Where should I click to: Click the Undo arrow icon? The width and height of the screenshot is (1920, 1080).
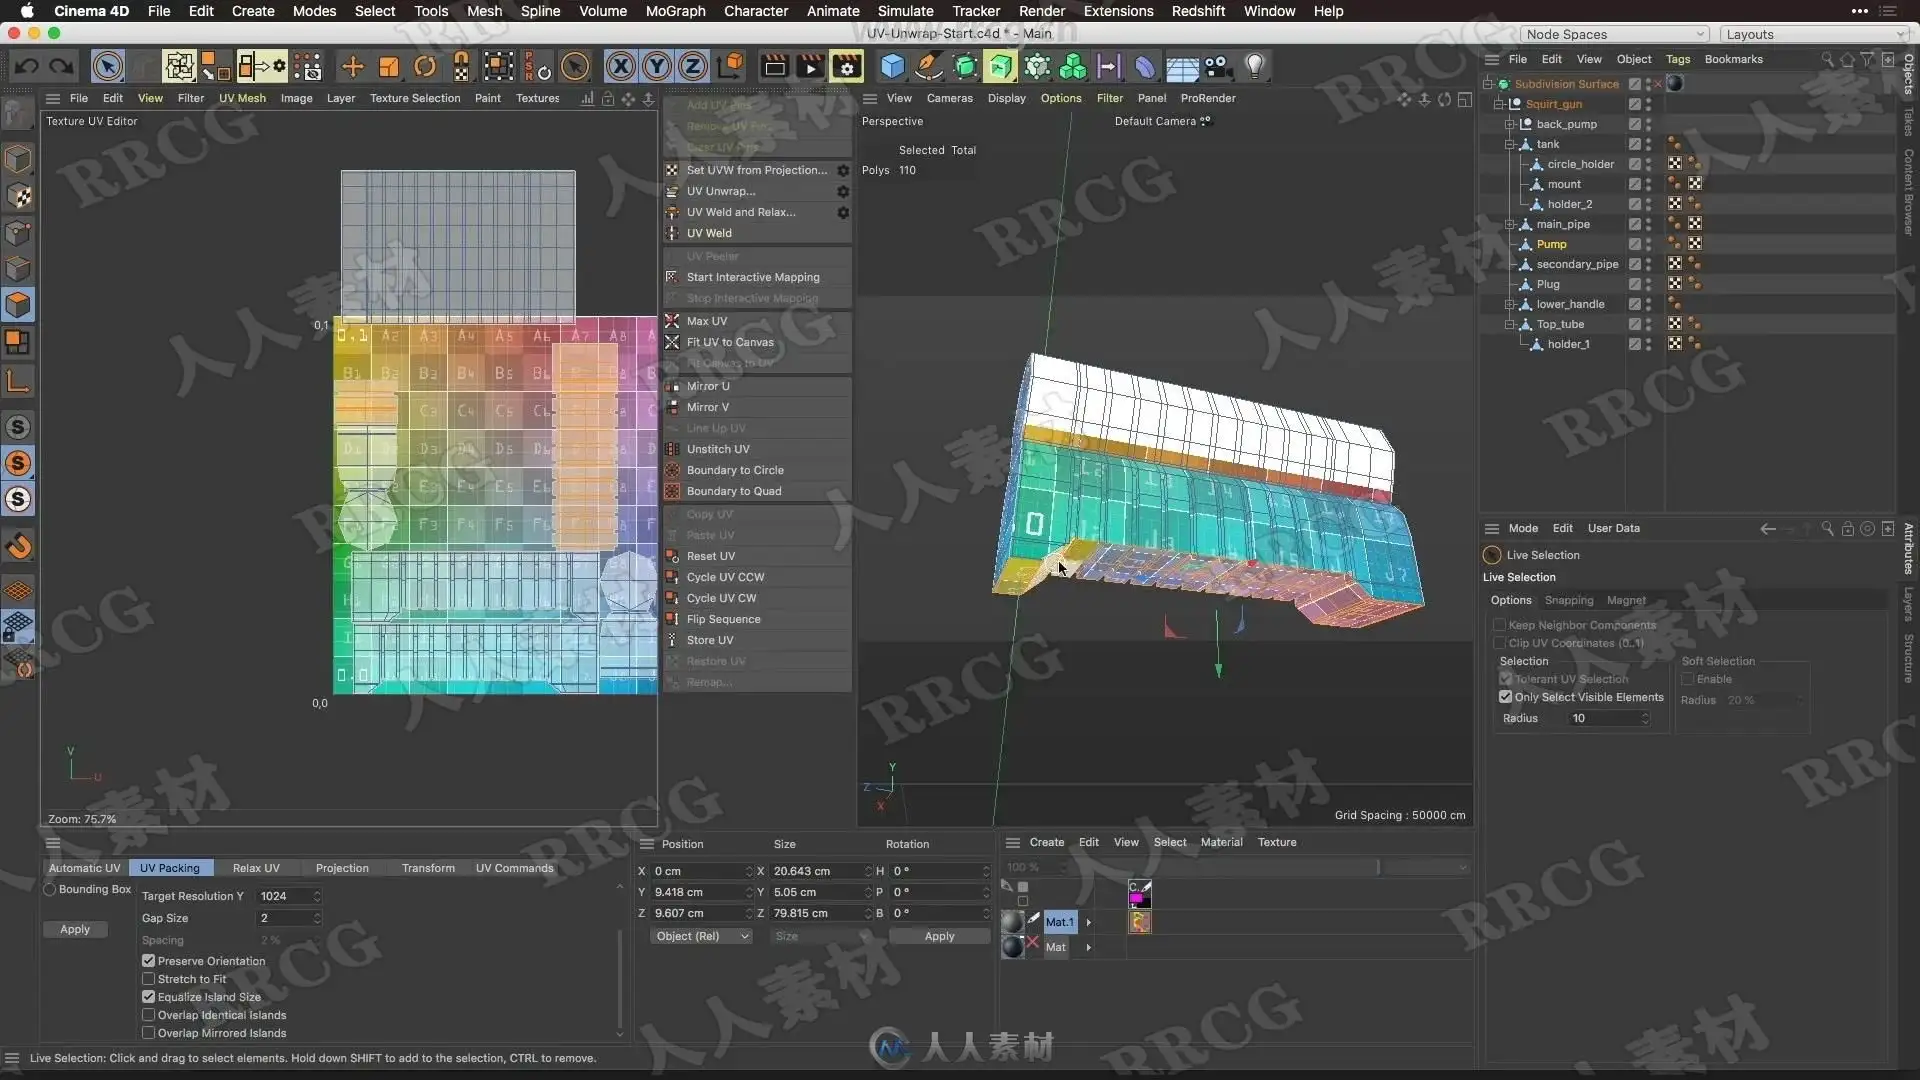27,67
